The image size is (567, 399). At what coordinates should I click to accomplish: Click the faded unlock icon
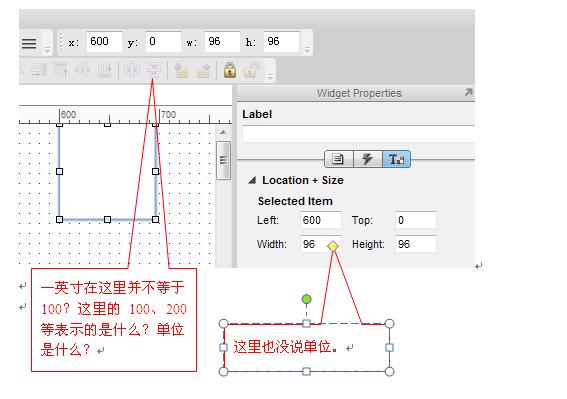252,70
